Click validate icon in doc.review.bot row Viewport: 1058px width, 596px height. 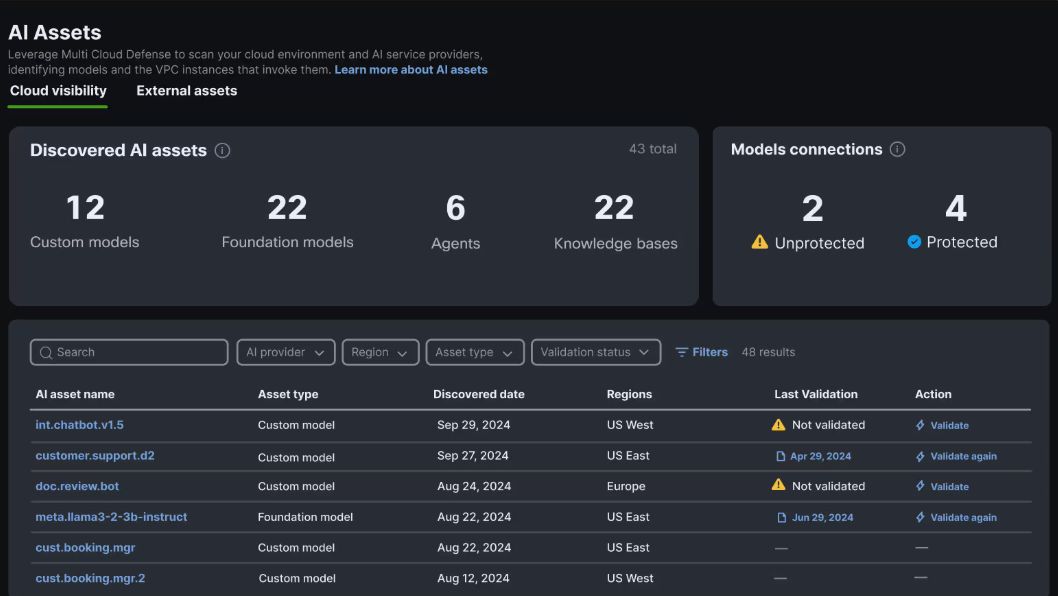point(920,486)
